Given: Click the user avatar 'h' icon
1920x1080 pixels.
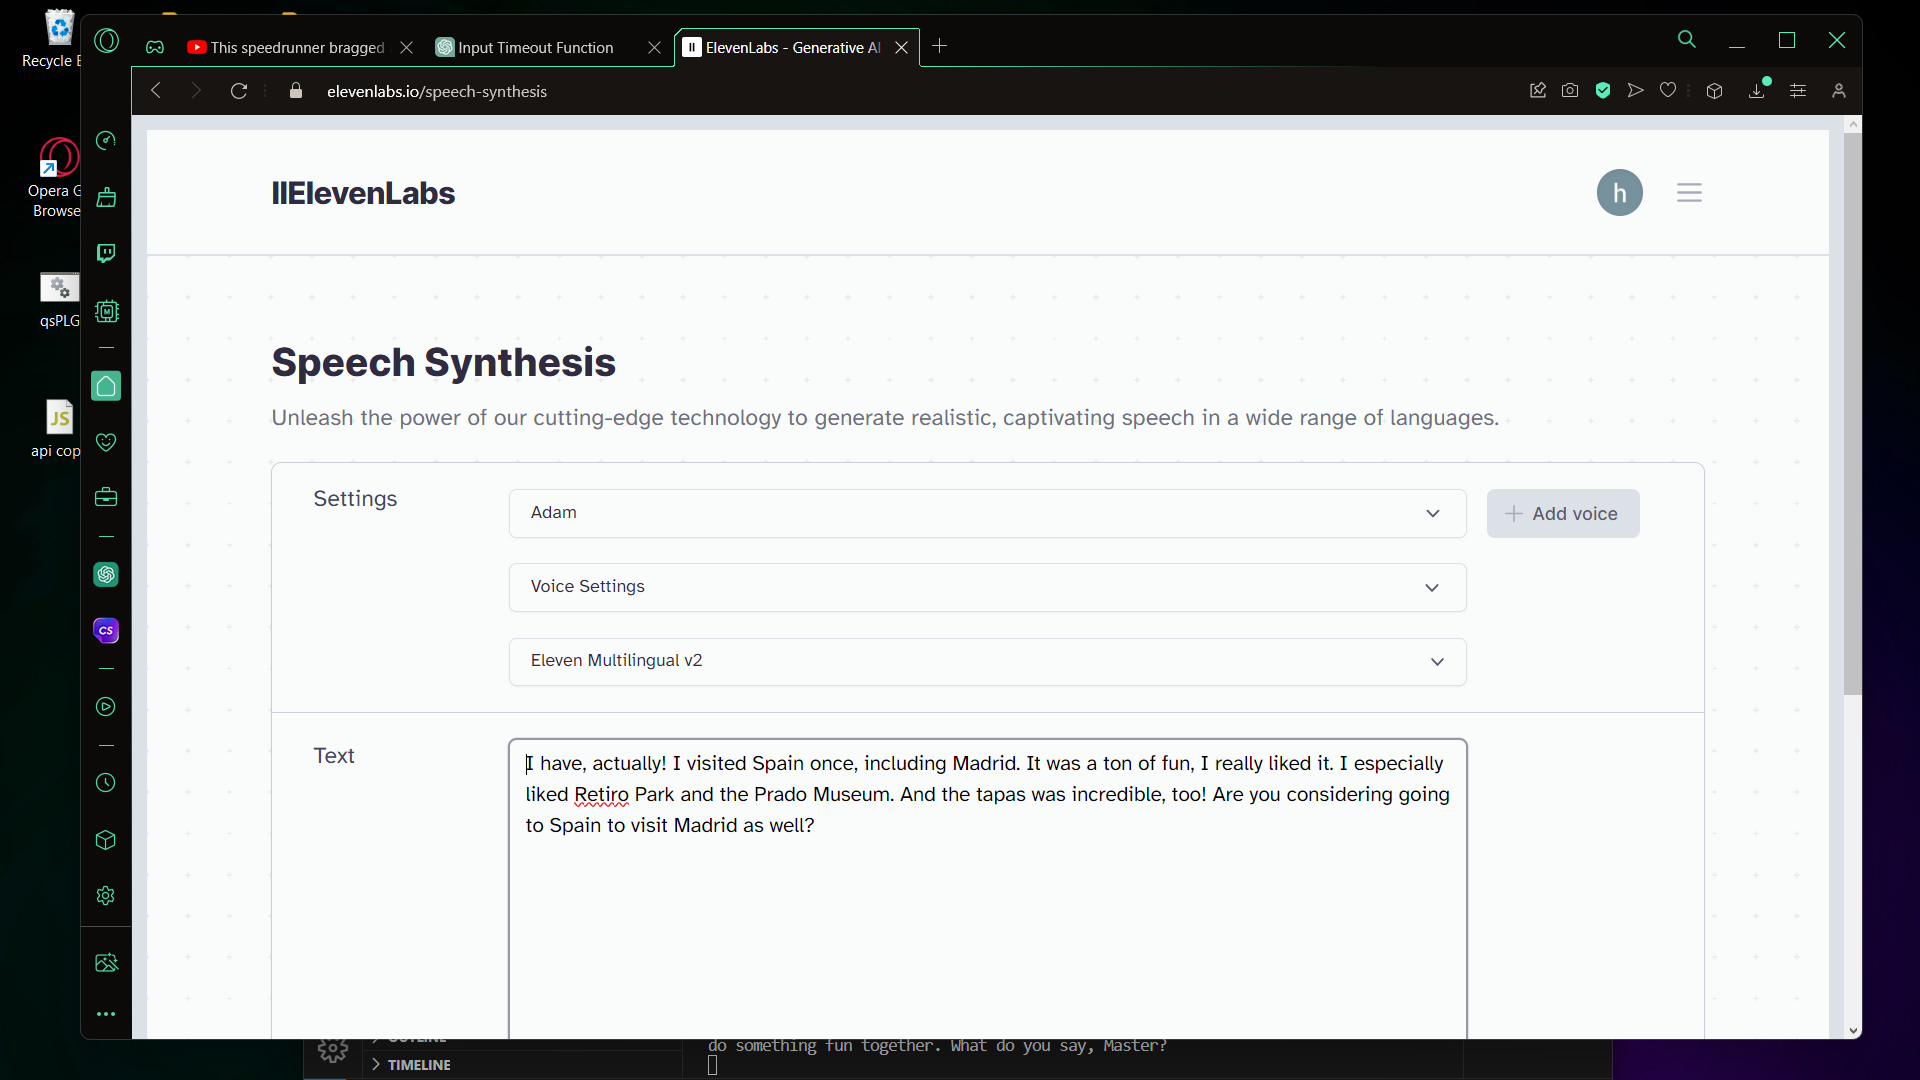Looking at the screenshot, I should (x=1619, y=193).
